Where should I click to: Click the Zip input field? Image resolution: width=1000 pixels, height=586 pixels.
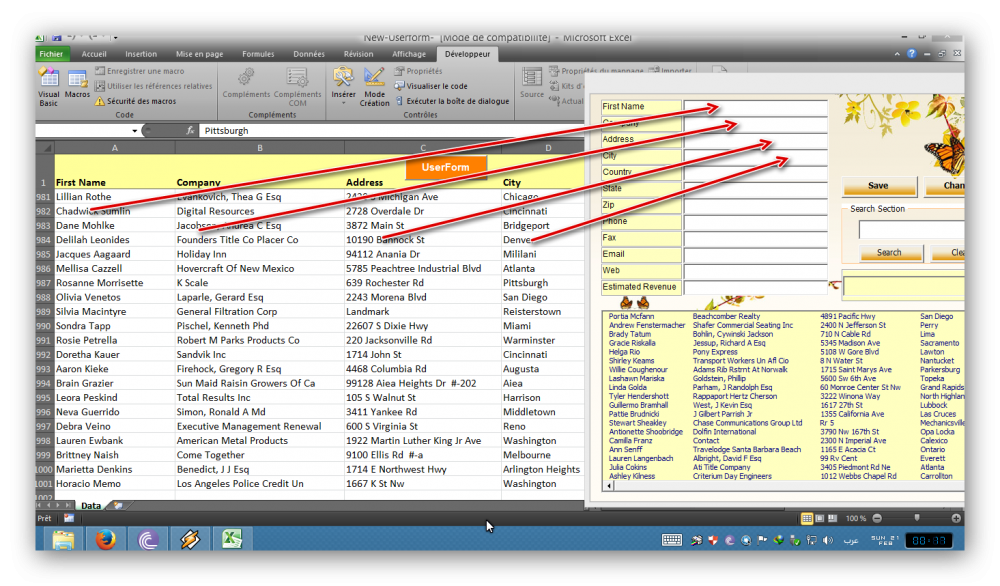click(755, 205)
